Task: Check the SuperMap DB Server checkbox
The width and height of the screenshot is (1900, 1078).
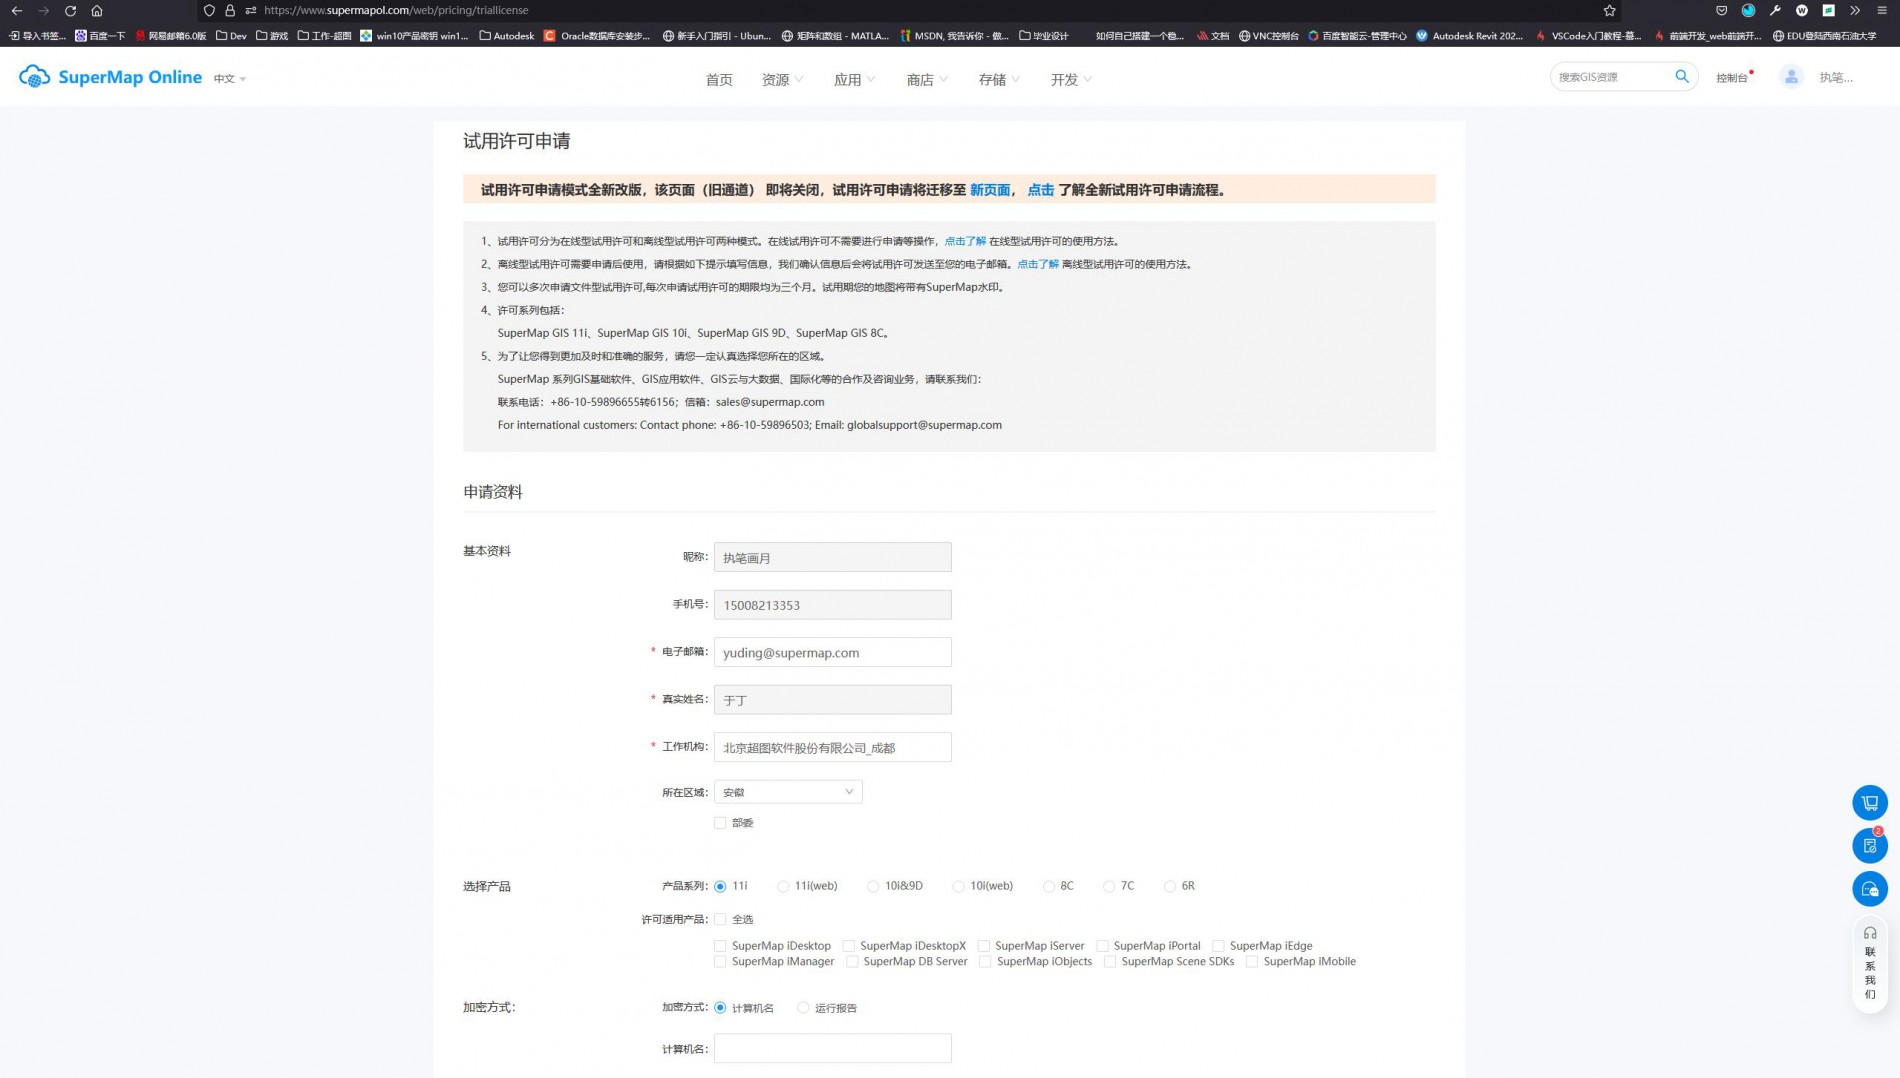Action: 852,962
